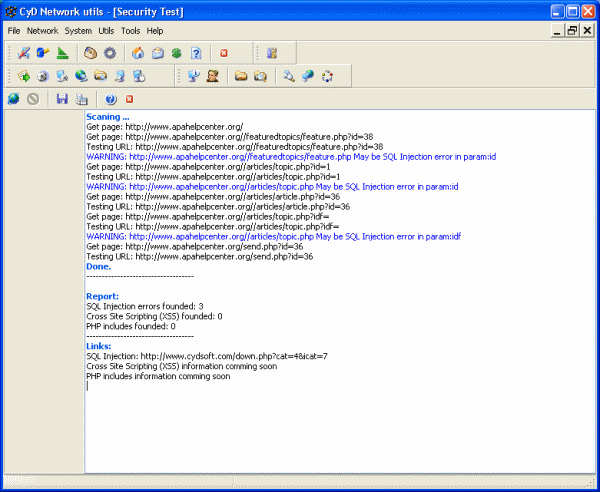Click 'PHP includes information comming soon' line
The height and width of the screenshot is (492, 600).
tap(158, 376)
